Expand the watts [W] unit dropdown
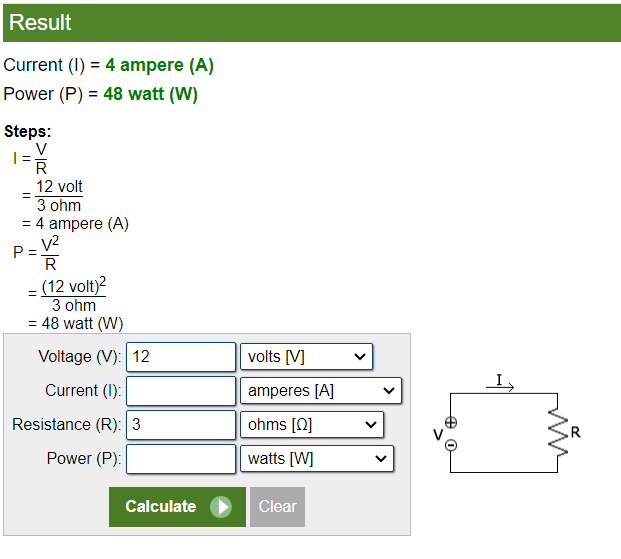Viewport: 621px width, 559px height. tap(316, 459)
